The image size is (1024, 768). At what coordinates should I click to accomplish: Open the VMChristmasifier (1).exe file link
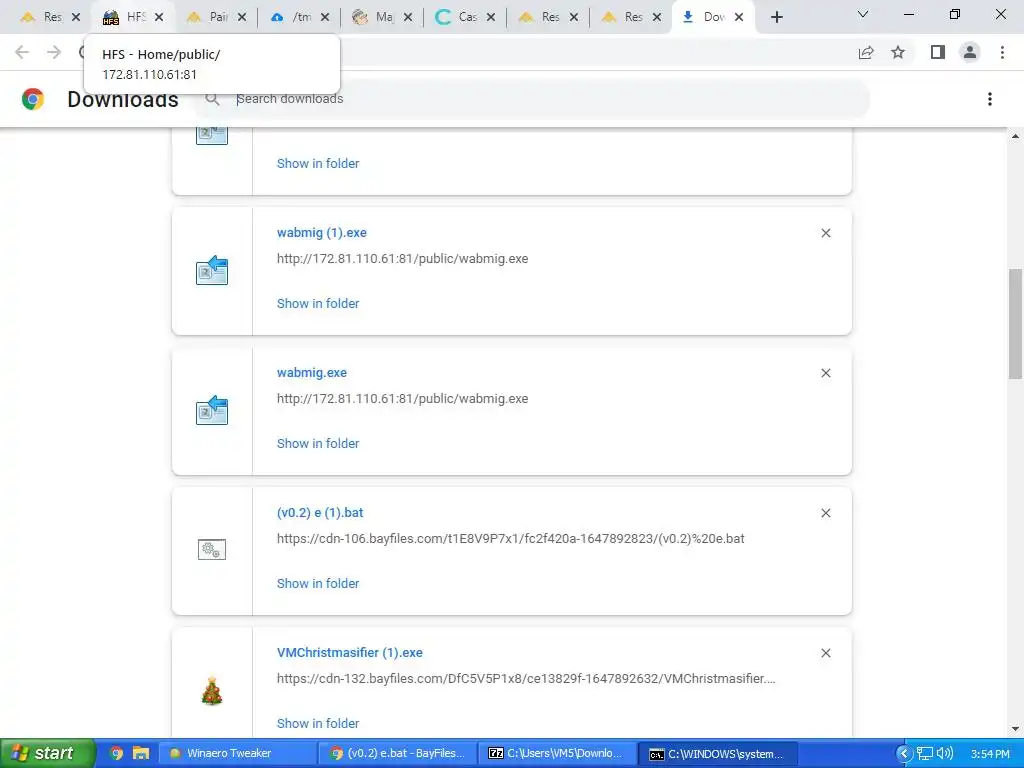coord(349,652)
